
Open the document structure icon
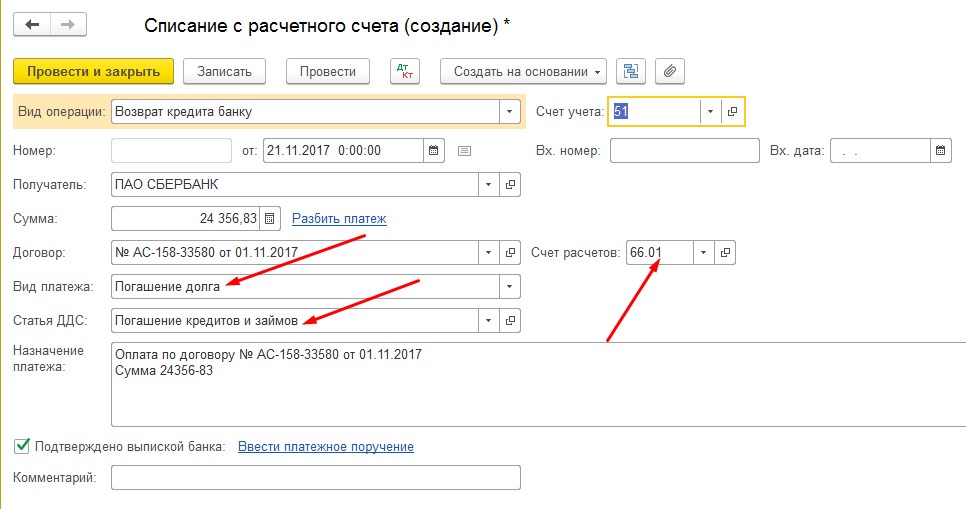click(631, 71)
